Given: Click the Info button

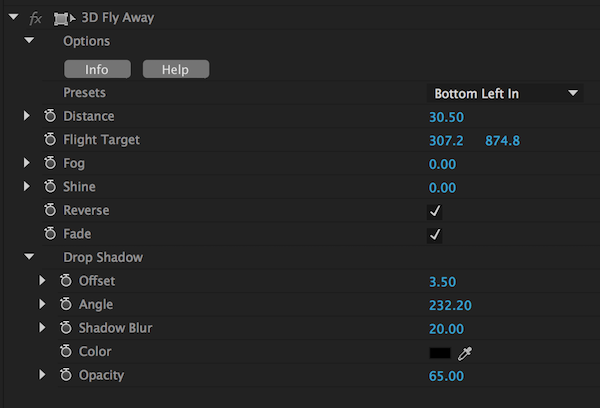Looking at the screenshot, I should [97, 70].
